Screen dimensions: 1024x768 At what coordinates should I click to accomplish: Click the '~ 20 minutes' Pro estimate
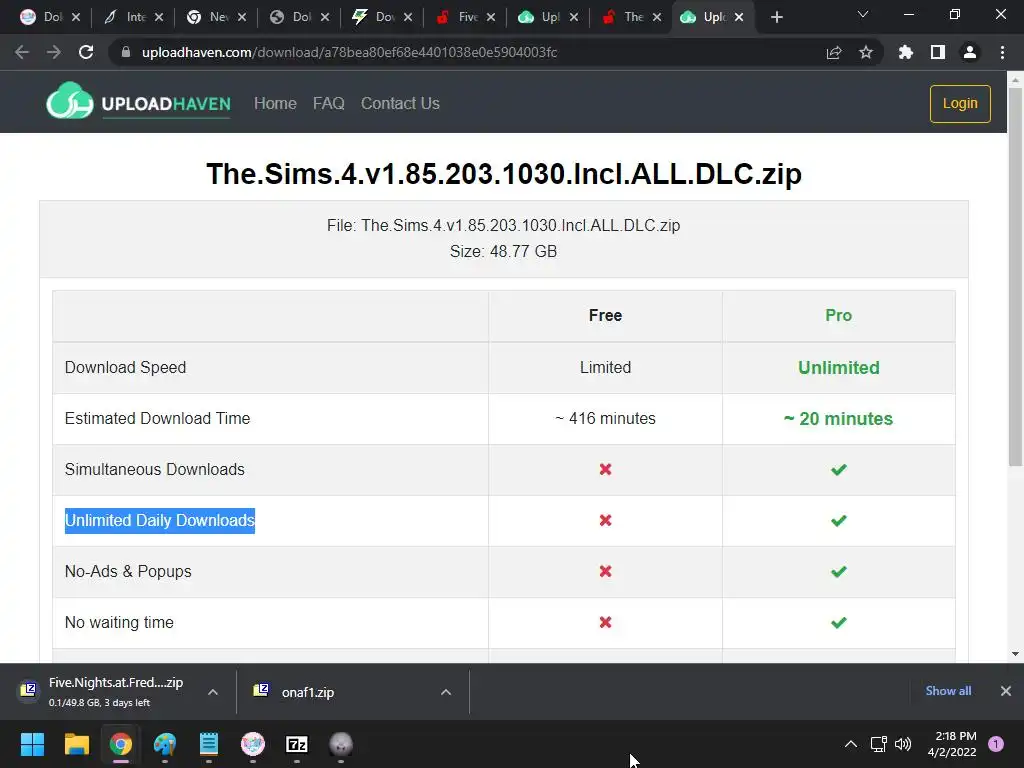coord(839,419)
